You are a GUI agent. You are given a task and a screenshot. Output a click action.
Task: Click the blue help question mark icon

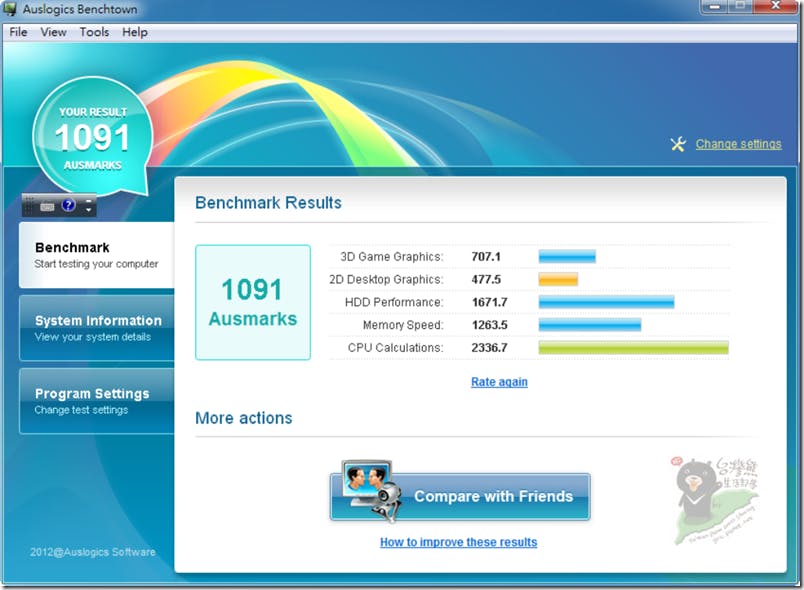click(x=68, y=206)
